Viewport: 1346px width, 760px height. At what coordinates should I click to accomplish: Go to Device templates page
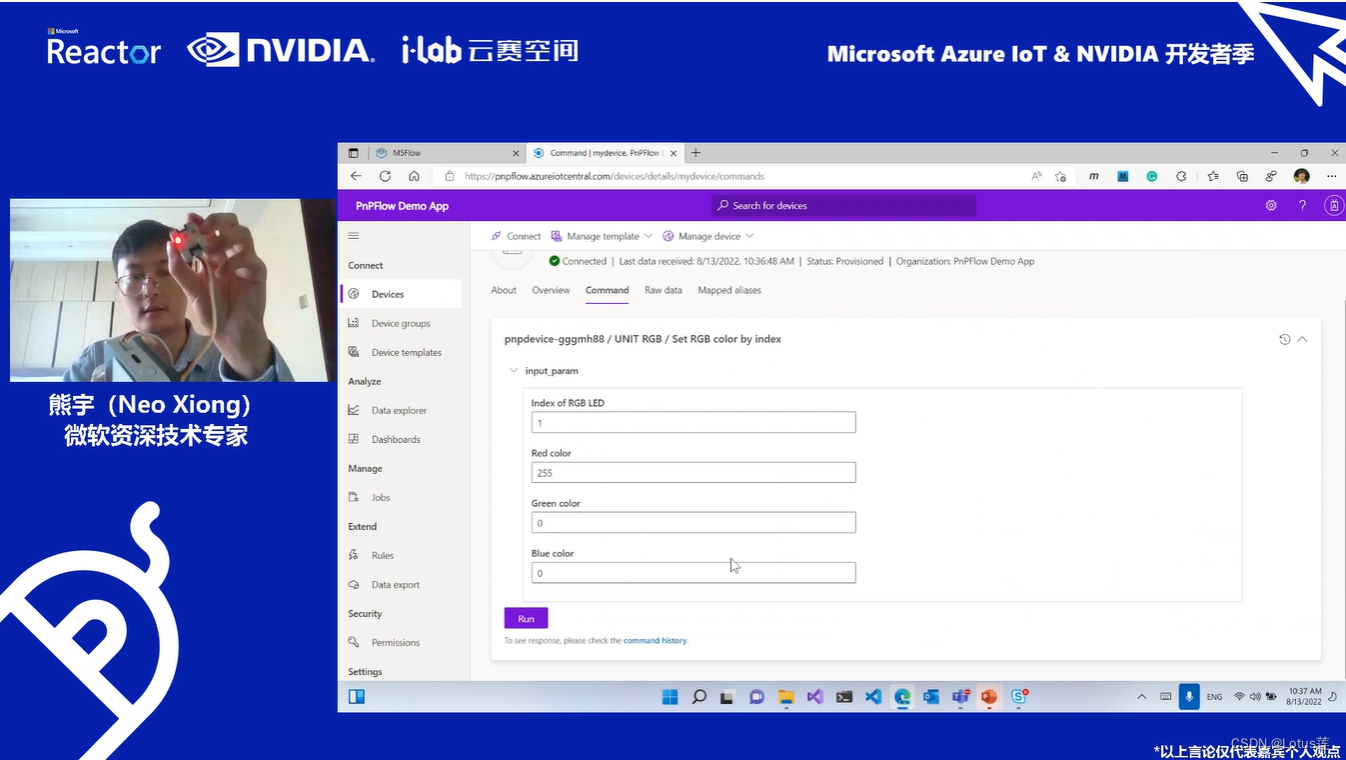coord(406,352)
